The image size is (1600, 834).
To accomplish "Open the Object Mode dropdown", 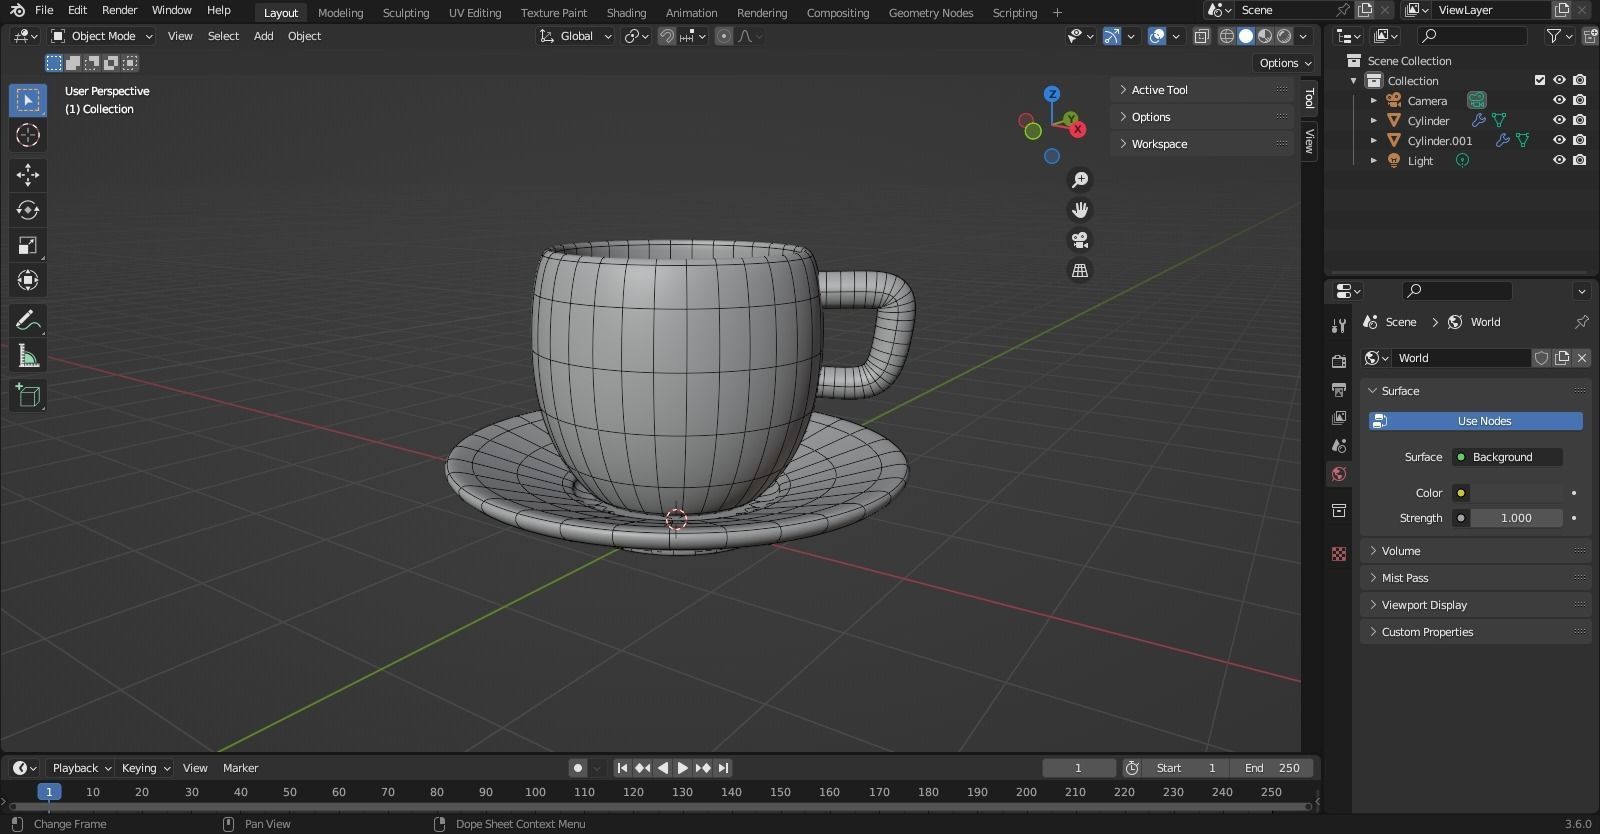I will pos(102,36).
